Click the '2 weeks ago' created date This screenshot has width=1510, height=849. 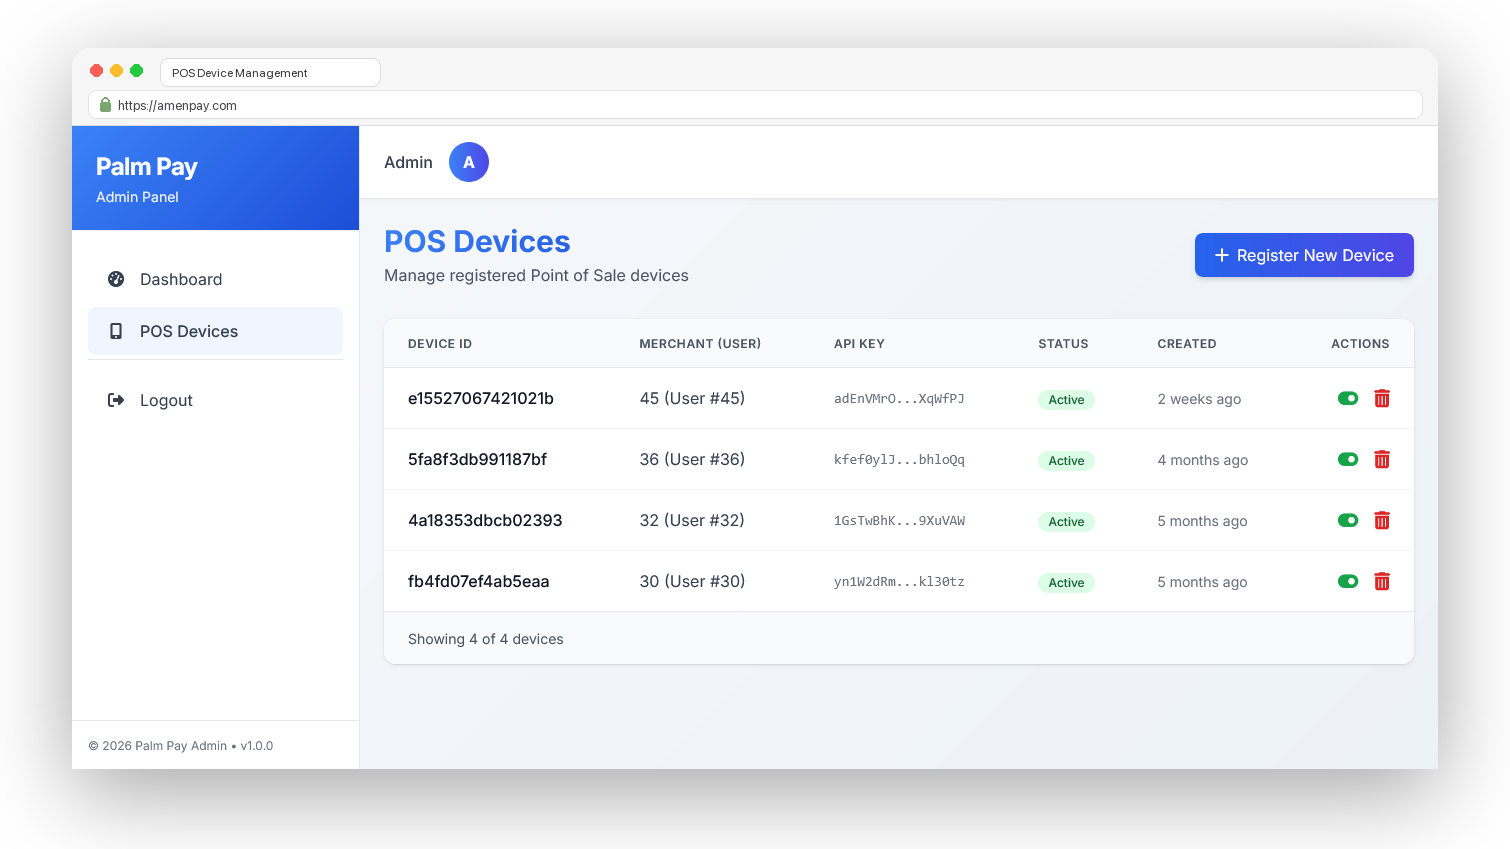point(1199,399)
